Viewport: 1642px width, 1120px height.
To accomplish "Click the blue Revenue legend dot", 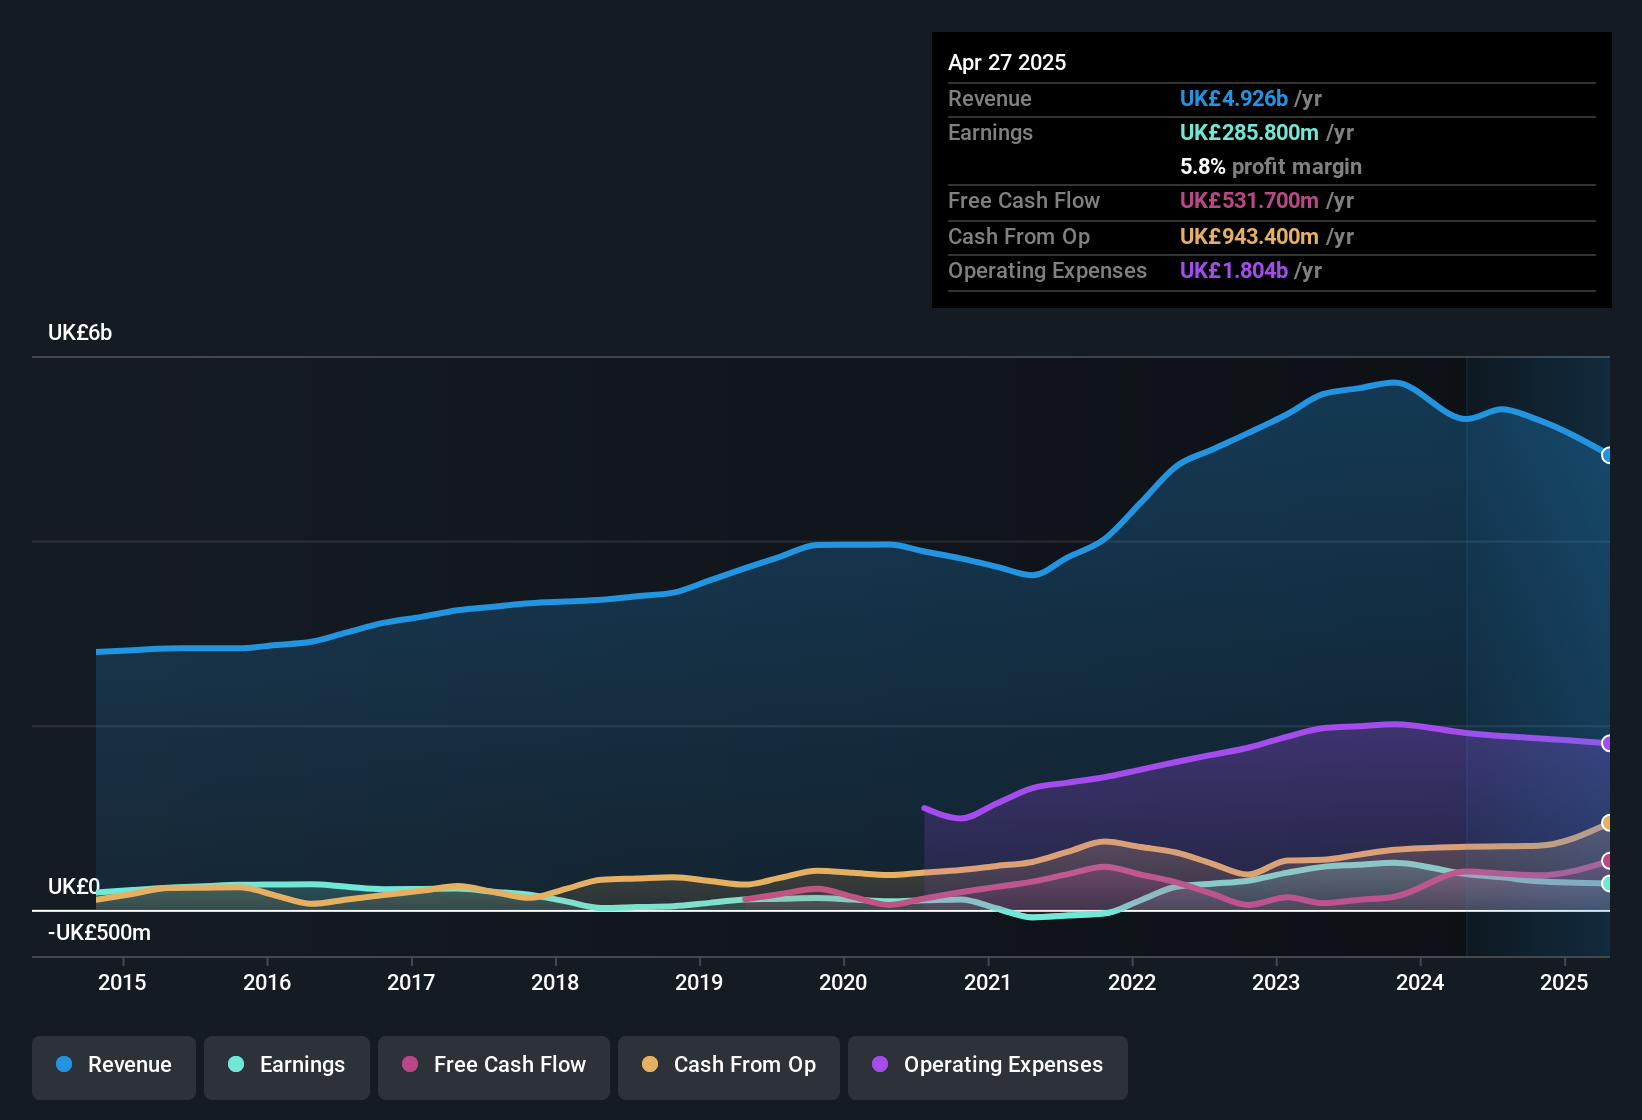I will pyautogui.click(x=63, y=1065).
